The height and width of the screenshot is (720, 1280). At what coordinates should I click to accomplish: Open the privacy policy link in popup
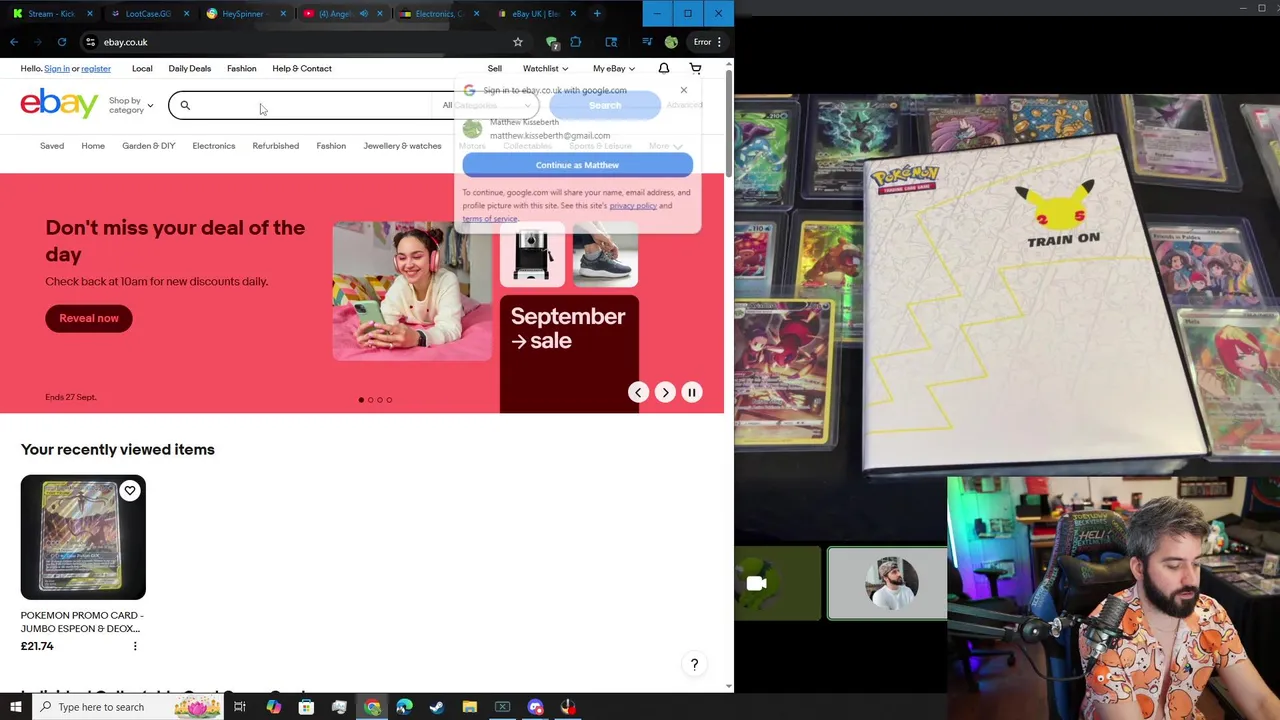(x=633, y=206)
